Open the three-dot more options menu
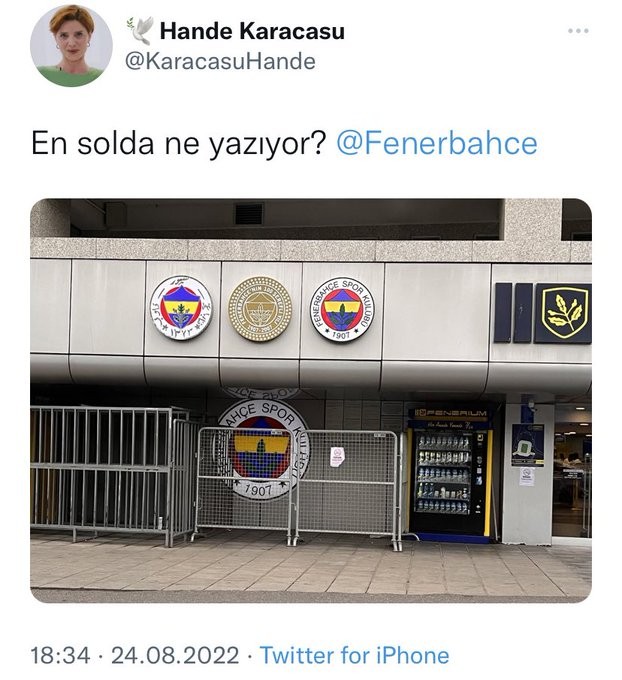This screenshot has height=680, width=622. 579,31
